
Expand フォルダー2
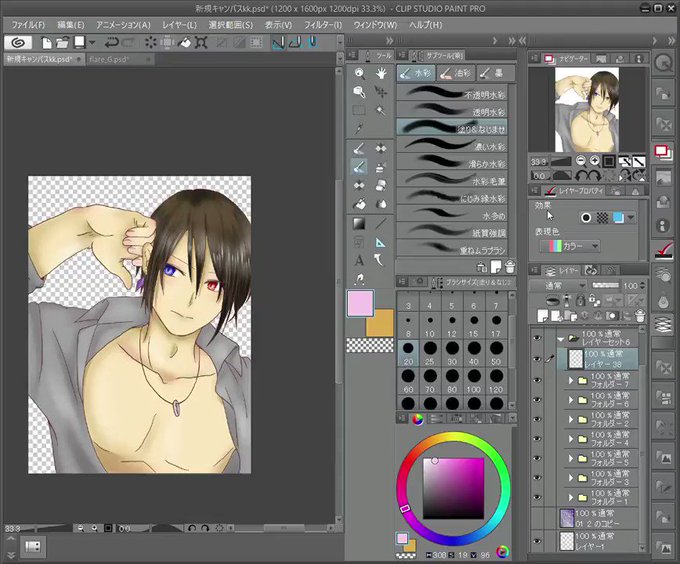(x=571, y=420)
